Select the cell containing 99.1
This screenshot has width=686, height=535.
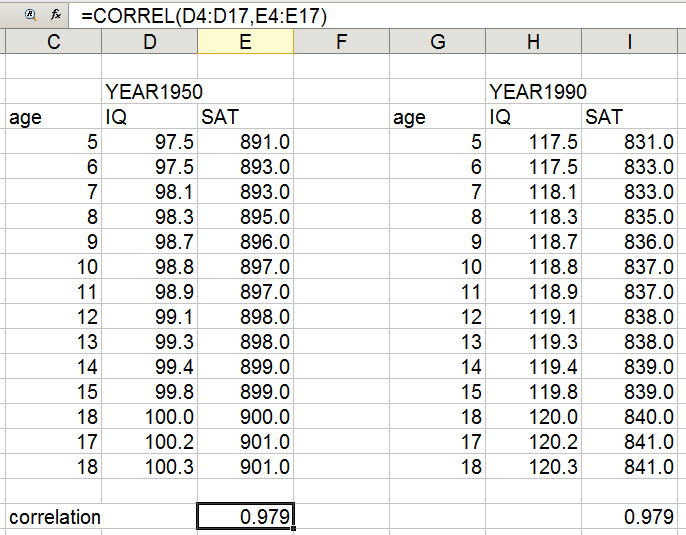point(150,316)
